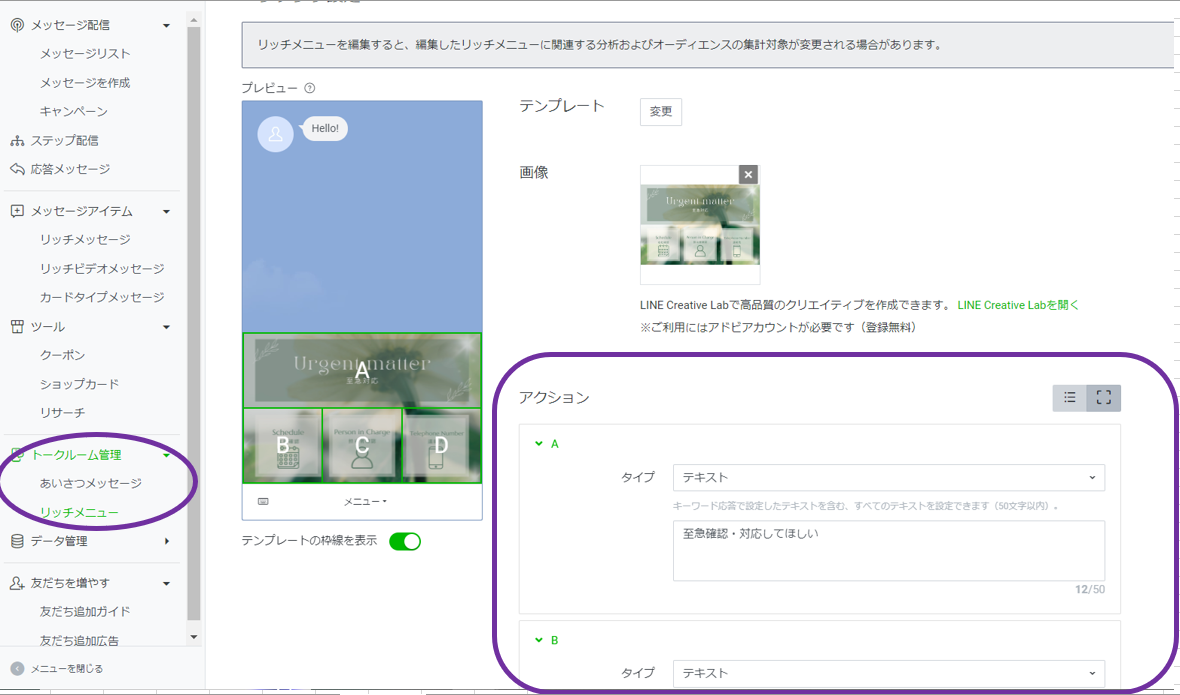Select area B Schedule in preview
Screen dimensions: 1180x695
[282, 445]
